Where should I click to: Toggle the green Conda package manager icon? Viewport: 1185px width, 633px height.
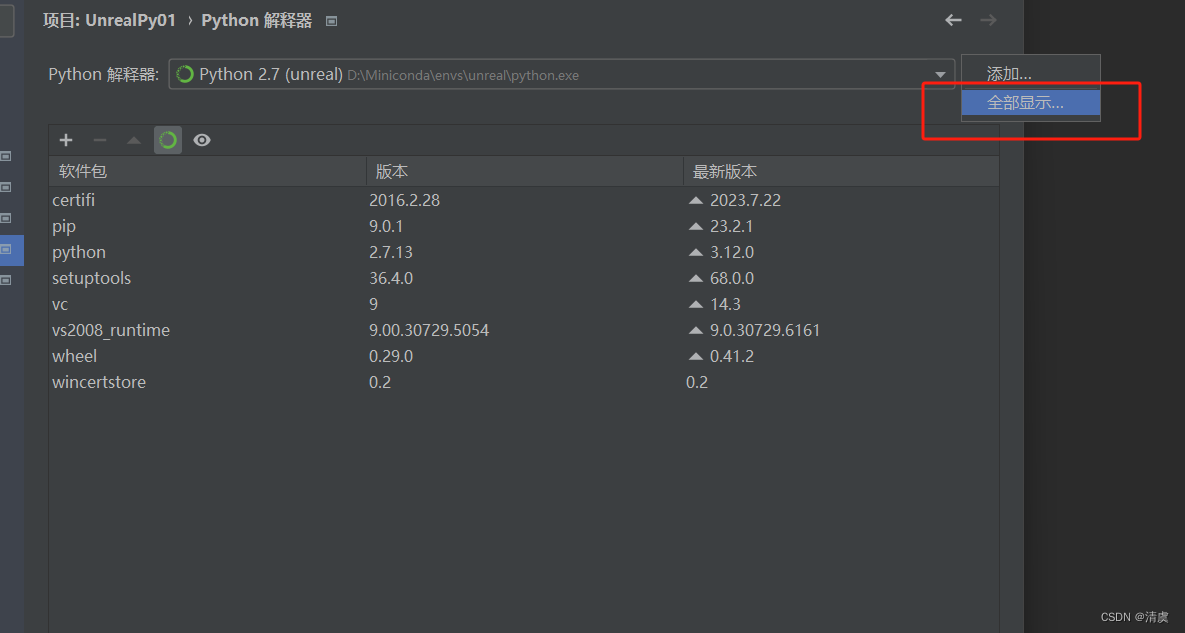(x=167, y=140)
